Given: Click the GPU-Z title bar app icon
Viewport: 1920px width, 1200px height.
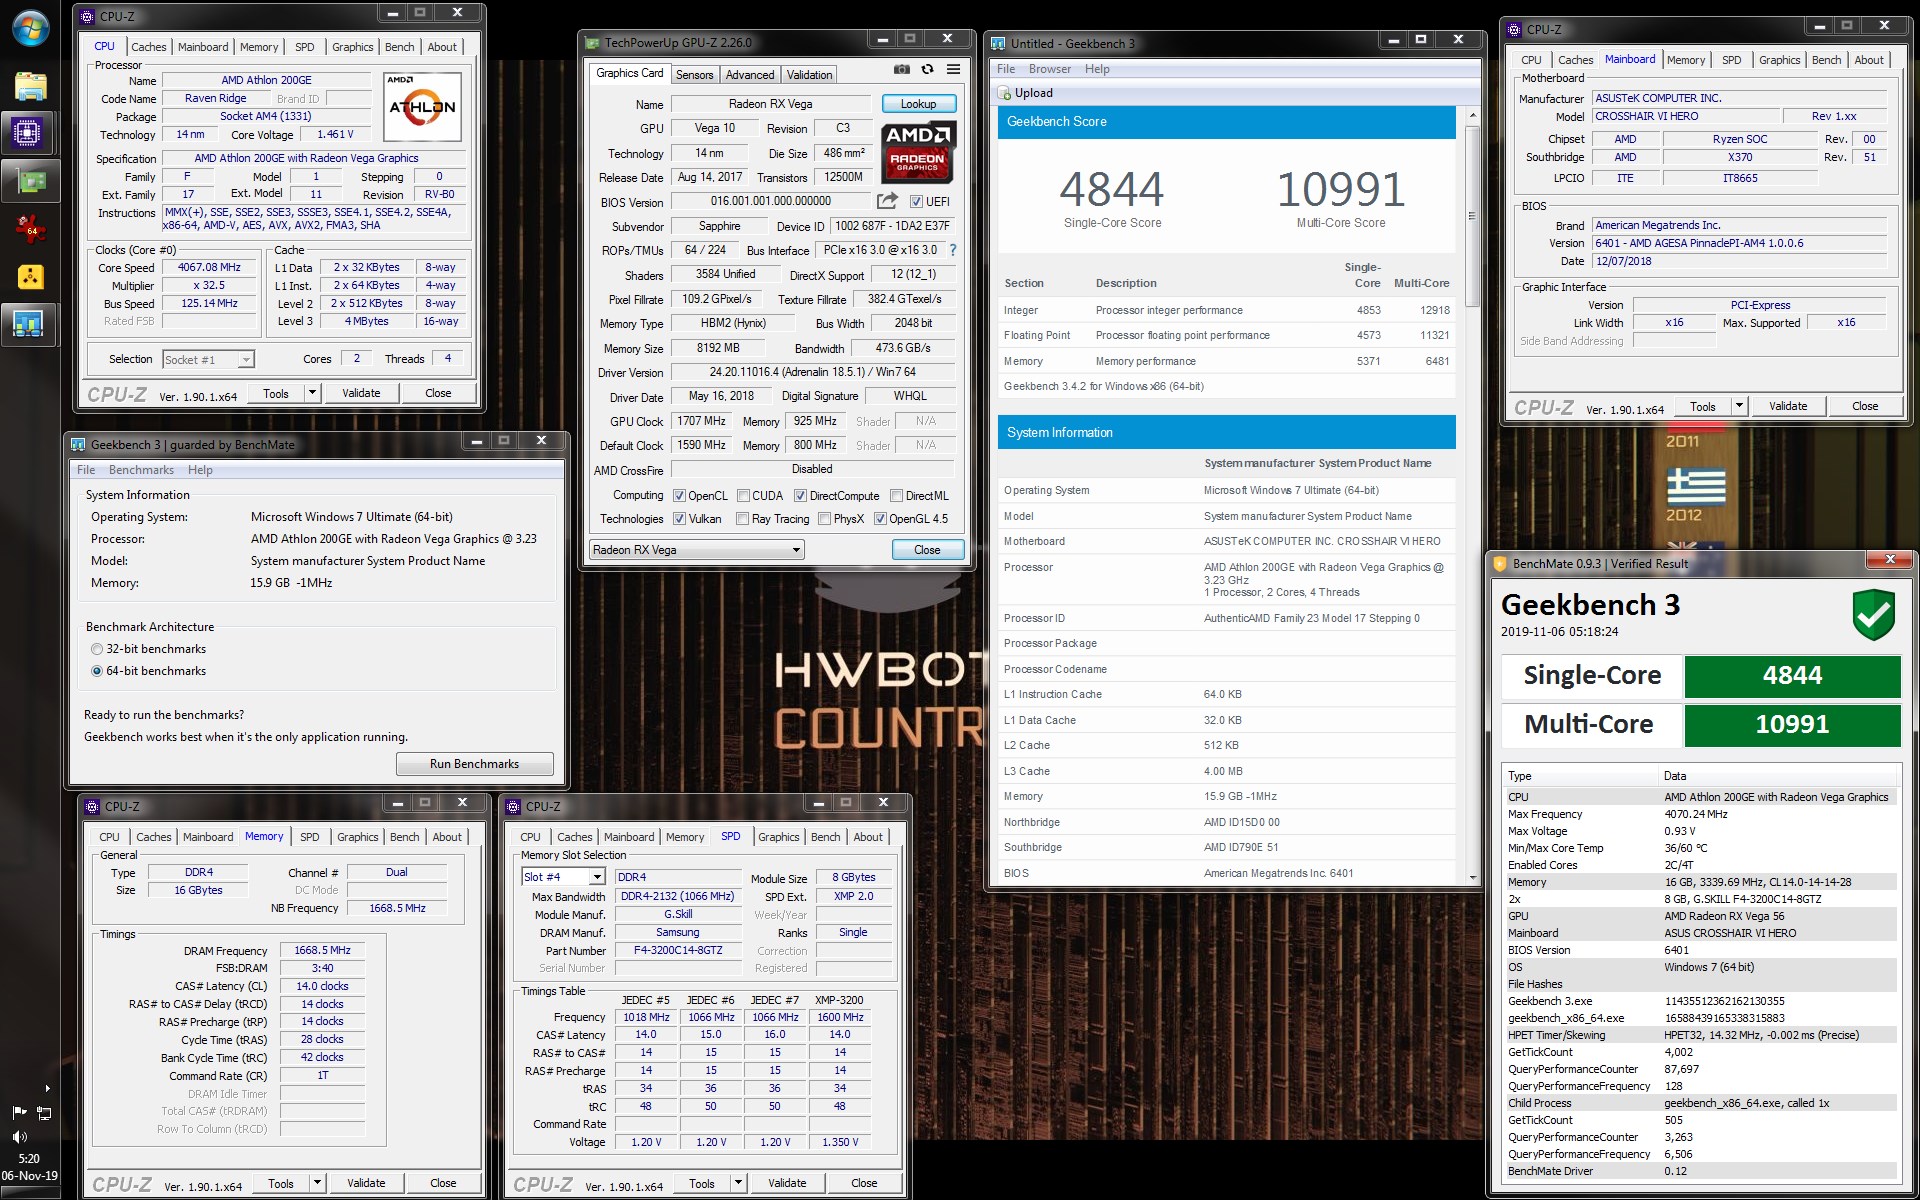Looking at the screenshot, I should point(592,43).
